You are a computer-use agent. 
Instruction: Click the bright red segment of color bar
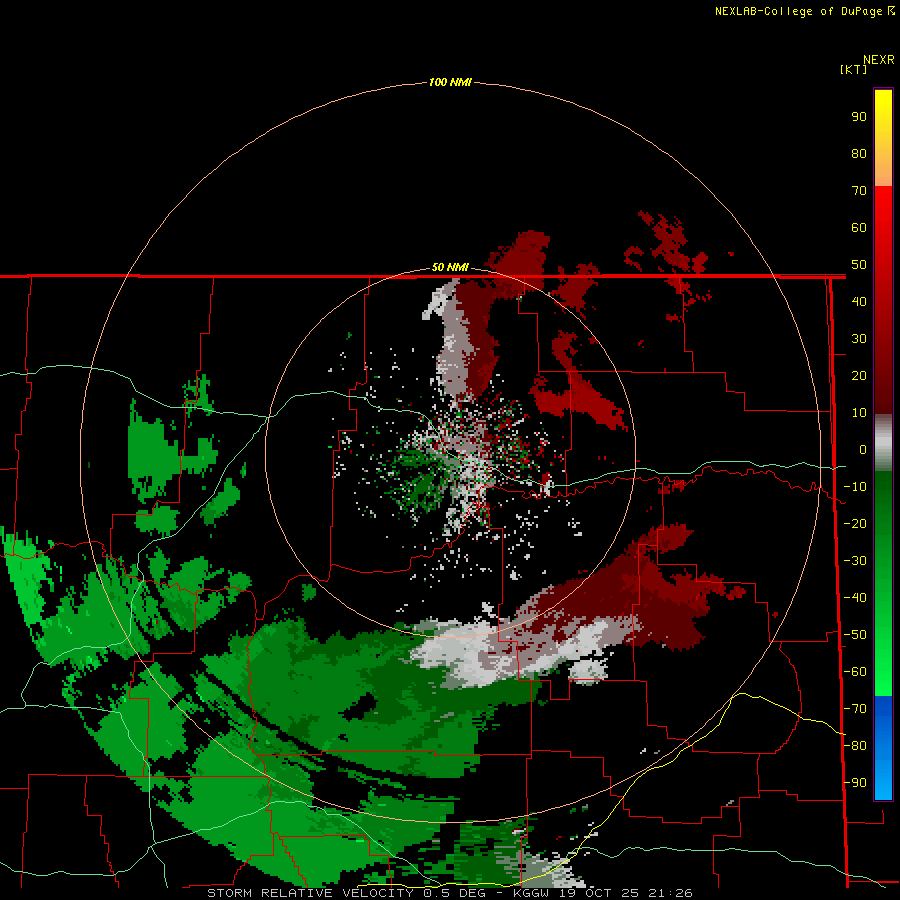tap(883, 298)
